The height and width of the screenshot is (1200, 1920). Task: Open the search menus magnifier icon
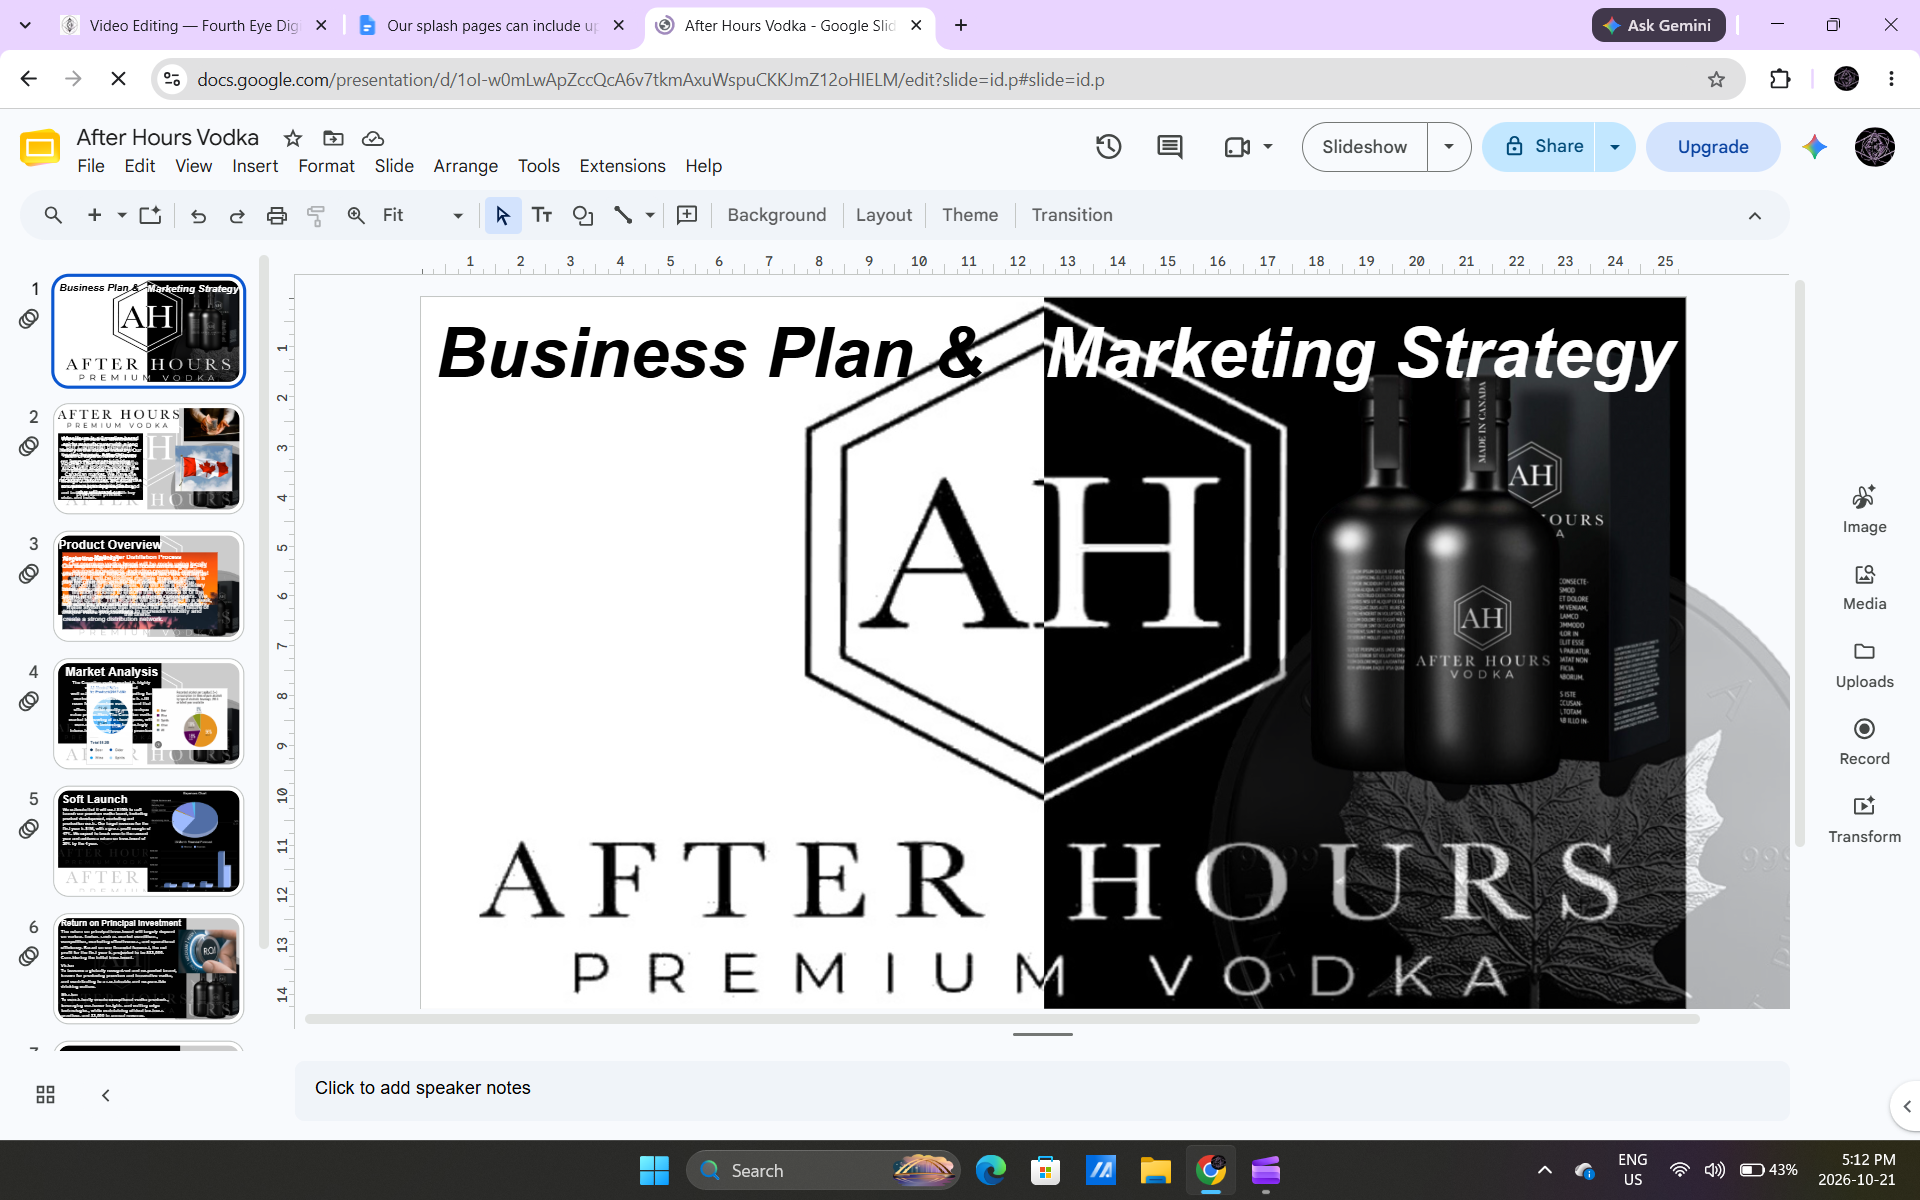pos(53,215)
